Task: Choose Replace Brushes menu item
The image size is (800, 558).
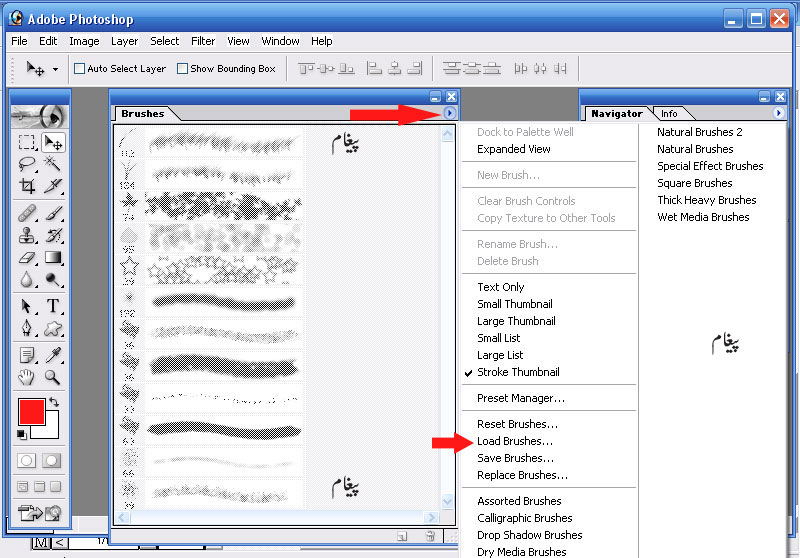Action: pyautogui.click(x=522, y=475)
